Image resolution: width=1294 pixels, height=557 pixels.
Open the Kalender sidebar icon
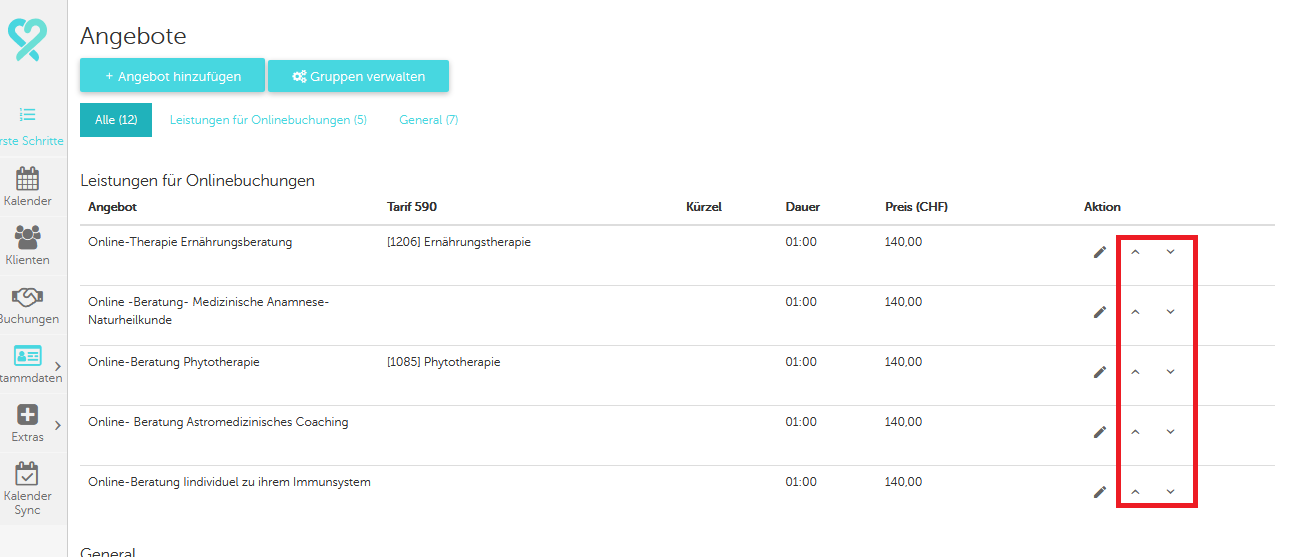point(28,180)
